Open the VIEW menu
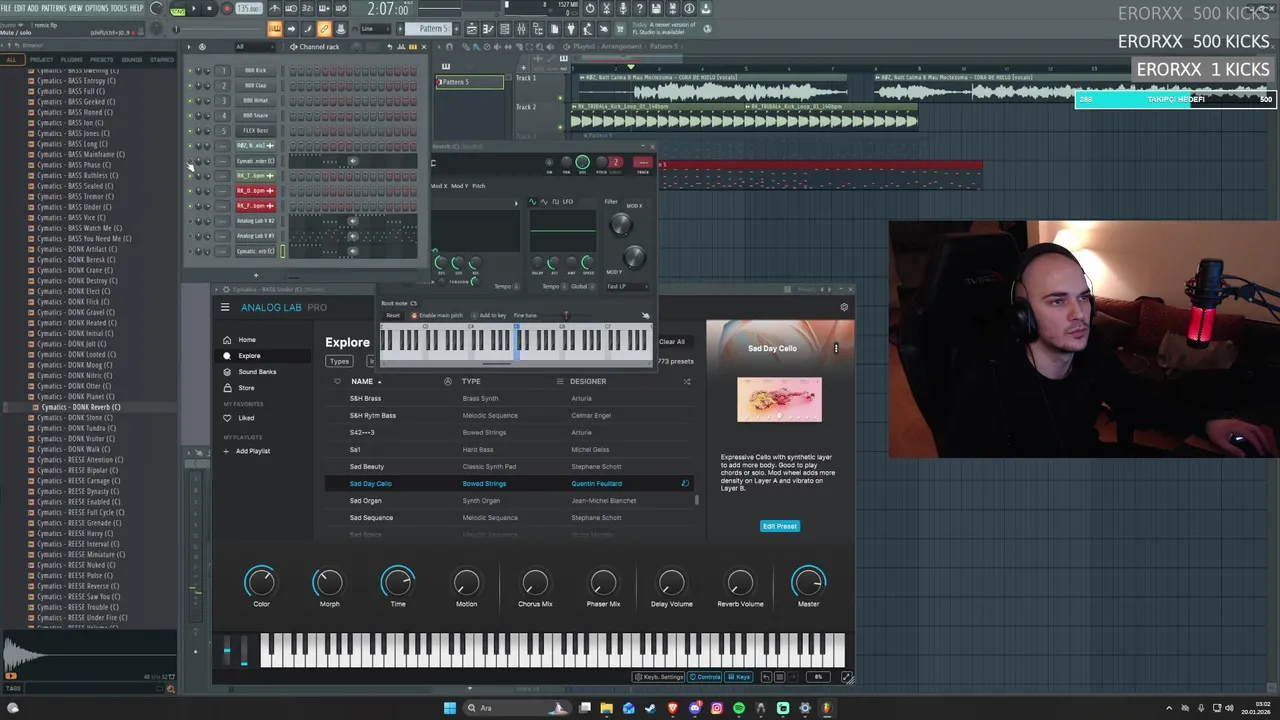The width and height of the screenshot is (1280, 720). pos(76,8)
